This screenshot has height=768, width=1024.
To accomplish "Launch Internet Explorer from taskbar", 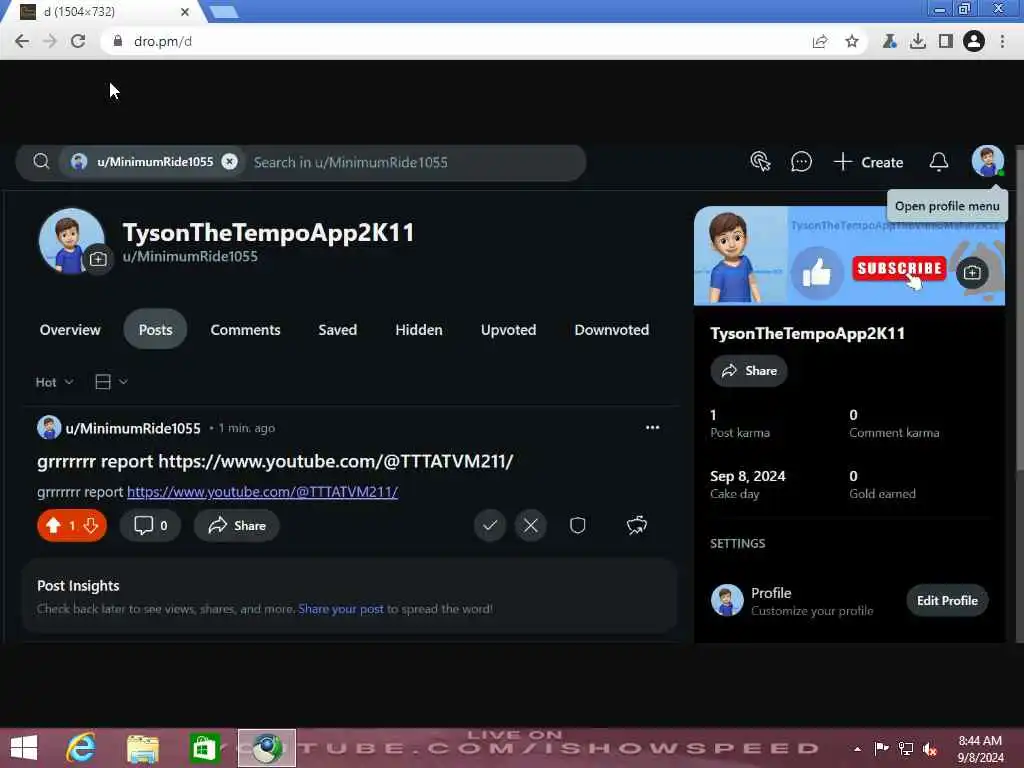I will pos(81,748).
